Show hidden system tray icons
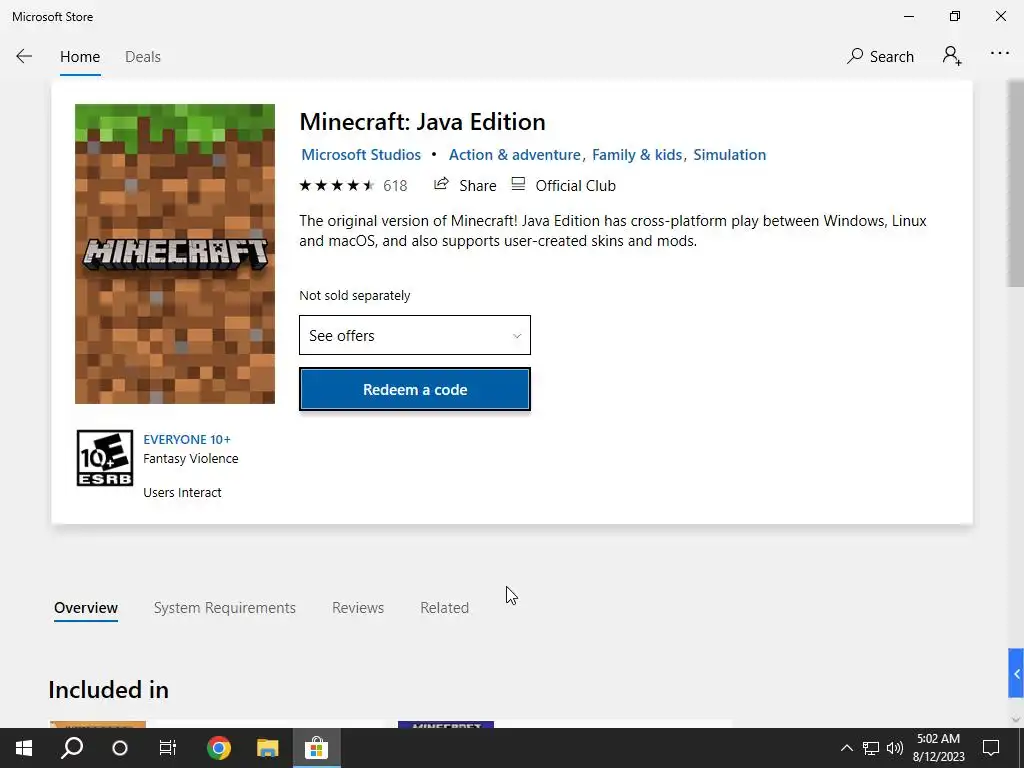This screenshot has height=768, width=1024. [846, 748]
